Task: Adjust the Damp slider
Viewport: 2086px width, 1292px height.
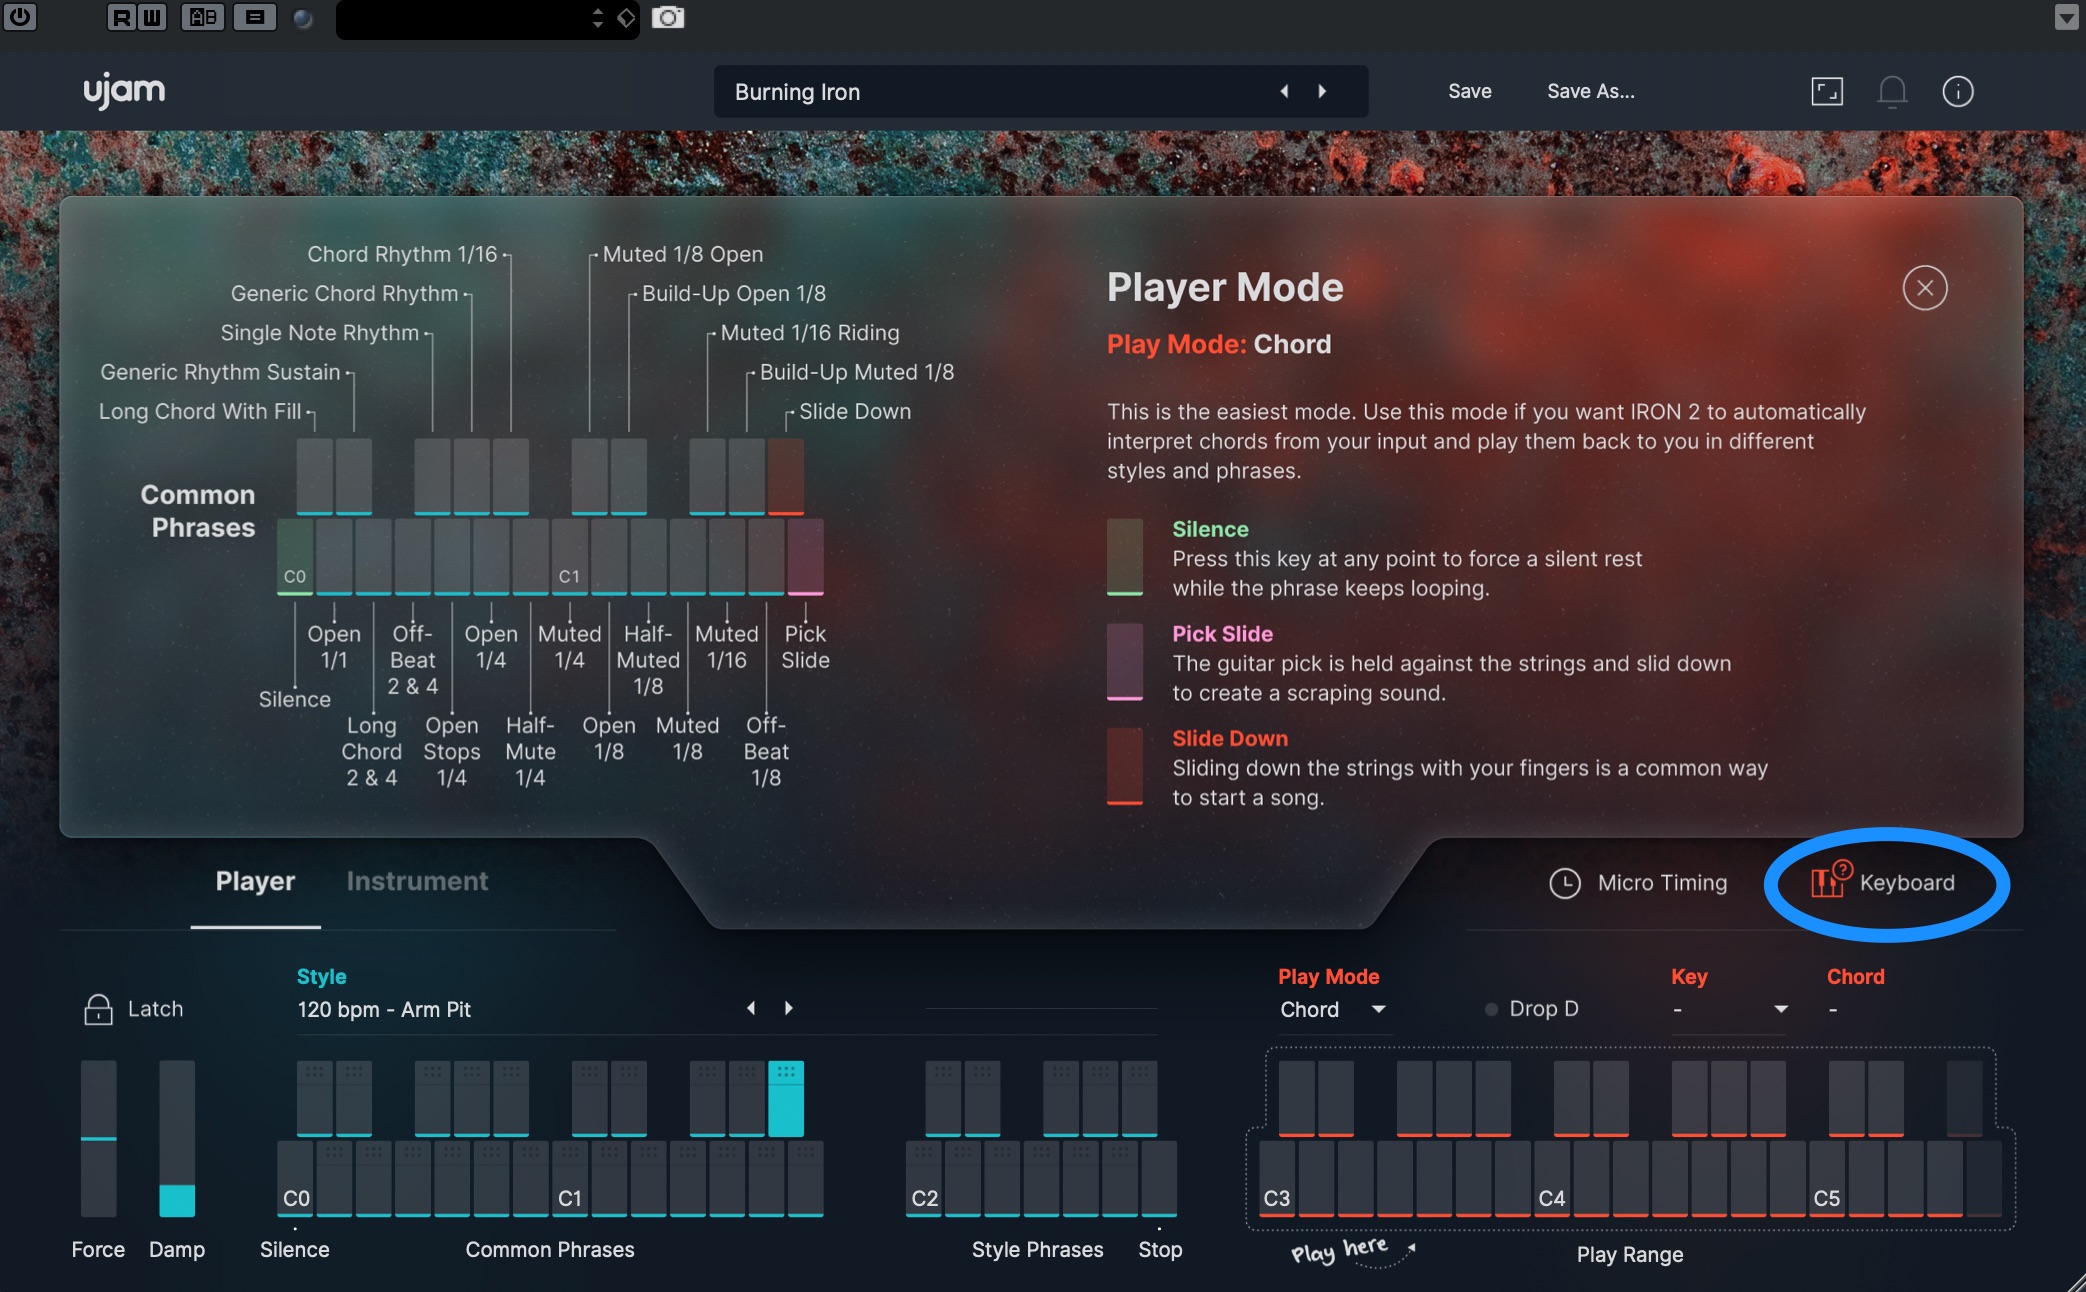Action: [177, 1138]
